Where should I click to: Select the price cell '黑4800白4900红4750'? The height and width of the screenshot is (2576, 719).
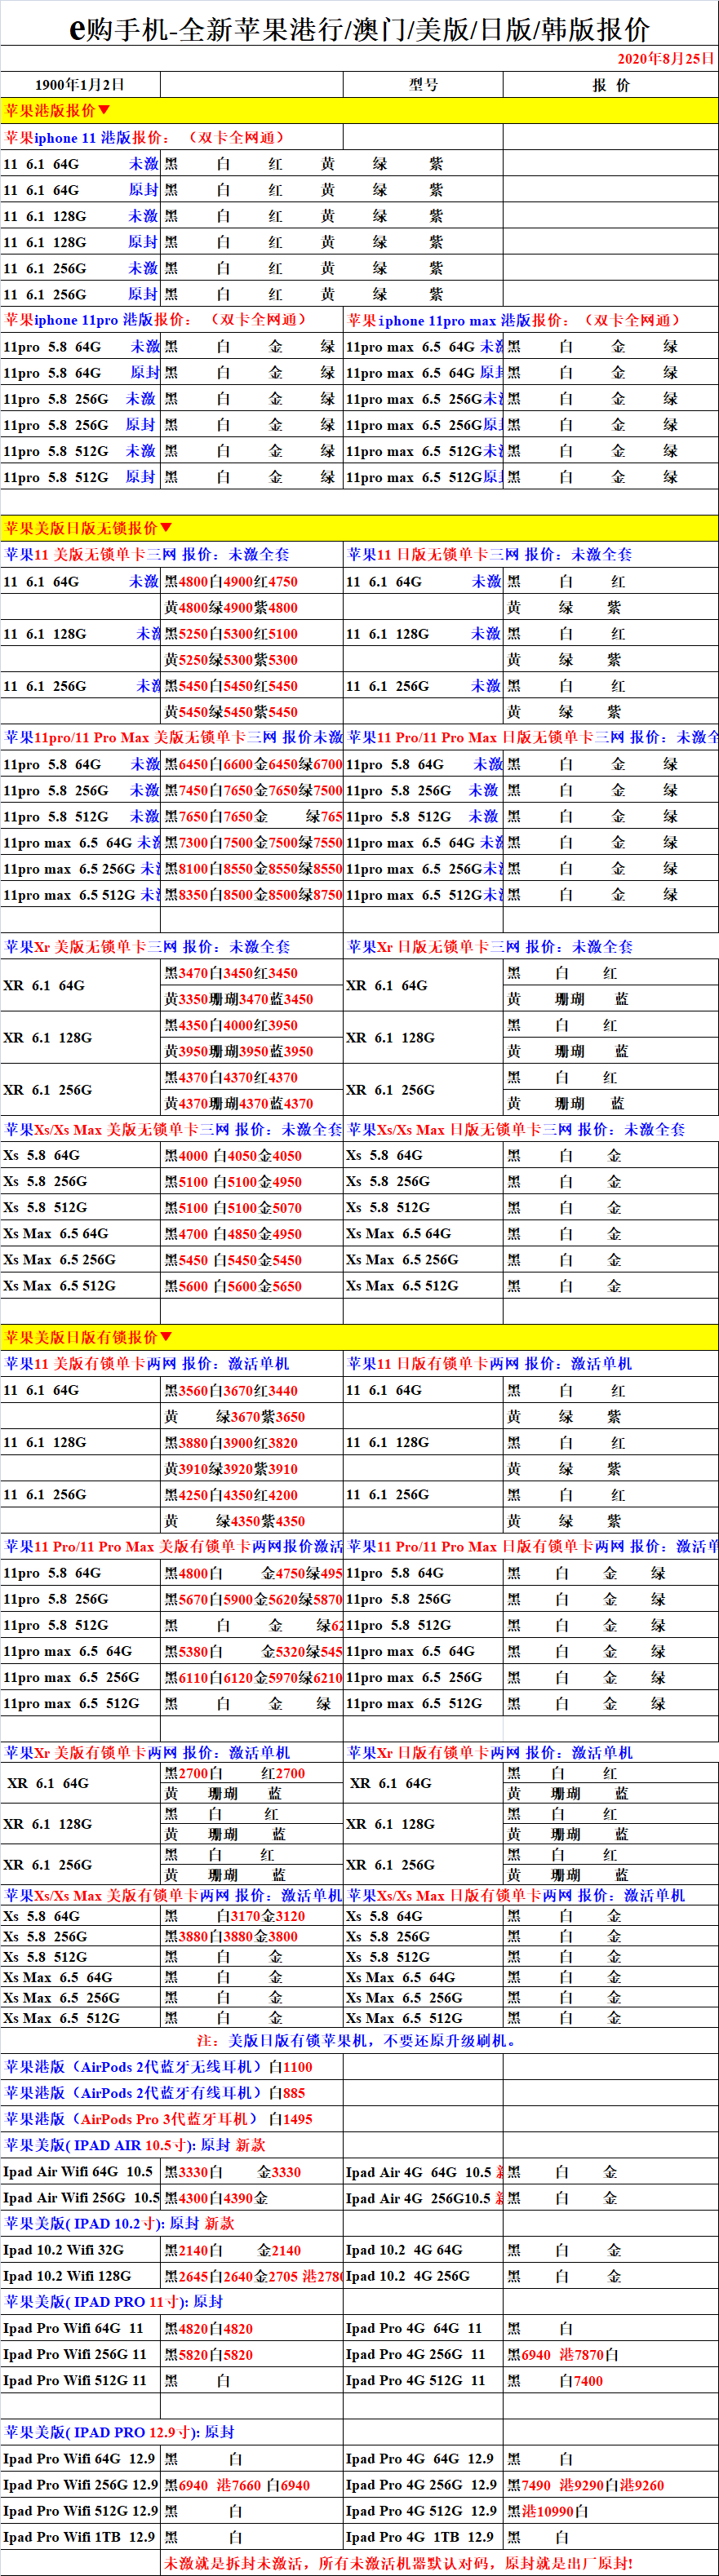click(x=252, y=581)
